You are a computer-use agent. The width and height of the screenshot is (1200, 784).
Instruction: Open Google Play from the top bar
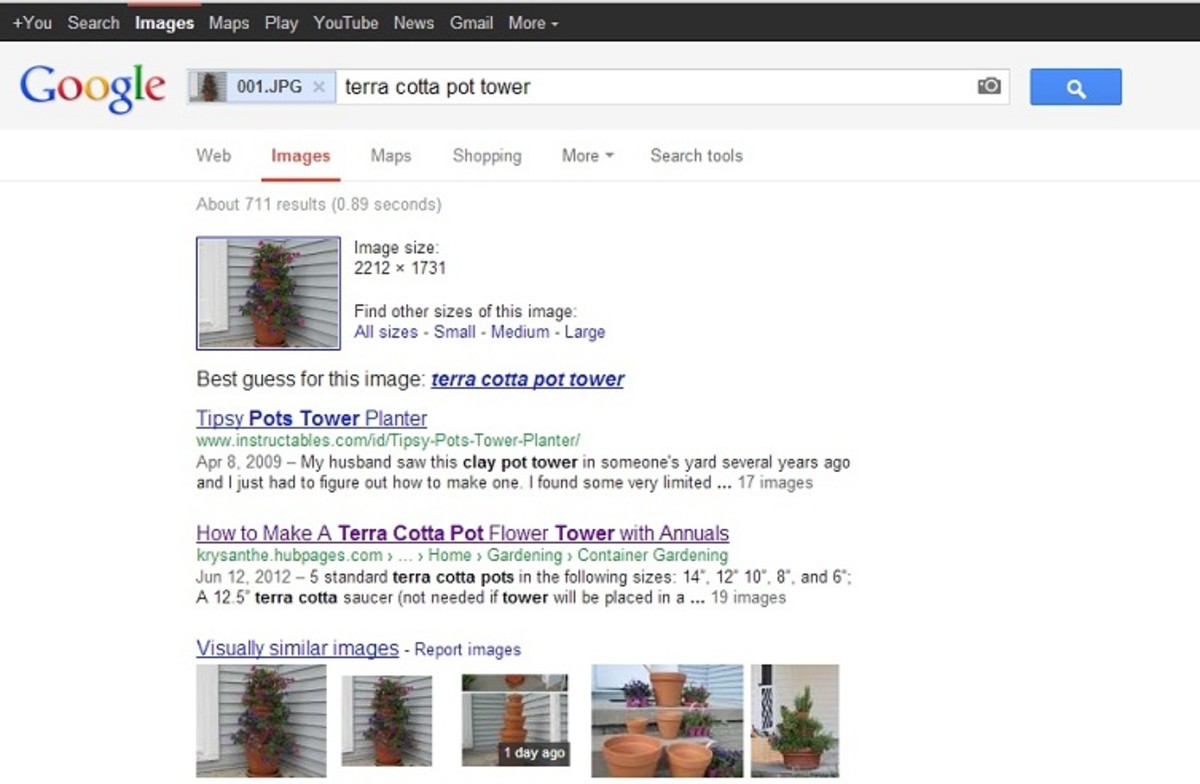(x=281, y=22)
